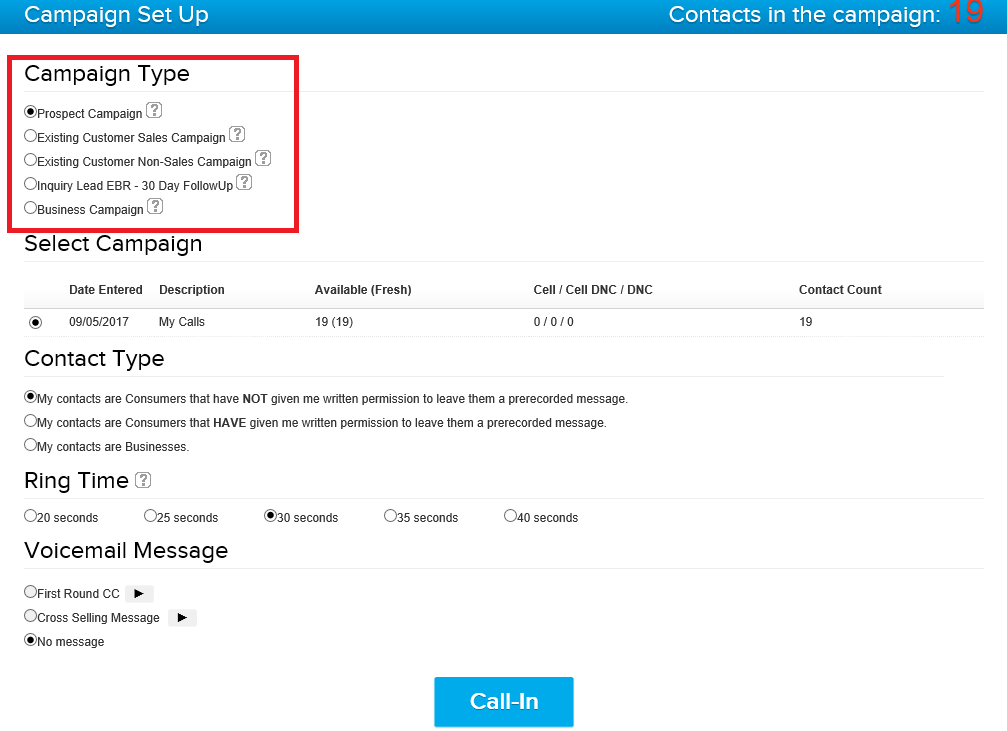The image size is (1007, 731).
Task: Play the First Round CC voicemail message
Action: click(139, 592)
